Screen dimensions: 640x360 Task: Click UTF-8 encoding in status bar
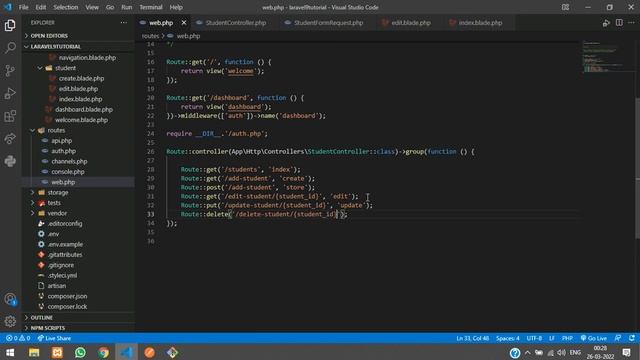click(534, 338)
